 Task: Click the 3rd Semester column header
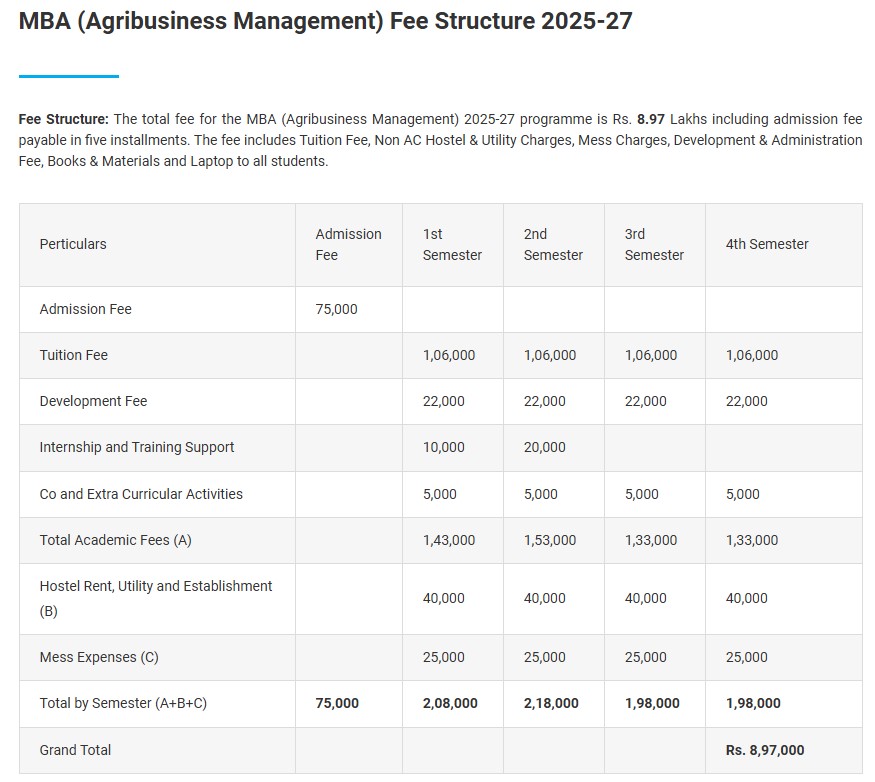654,244
